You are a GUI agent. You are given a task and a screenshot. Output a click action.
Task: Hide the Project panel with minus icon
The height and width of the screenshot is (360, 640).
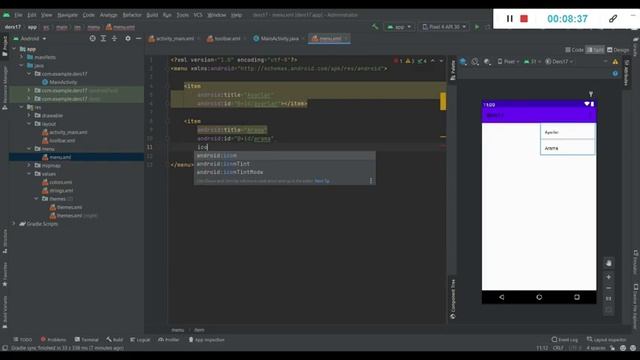tap(138, 38)
